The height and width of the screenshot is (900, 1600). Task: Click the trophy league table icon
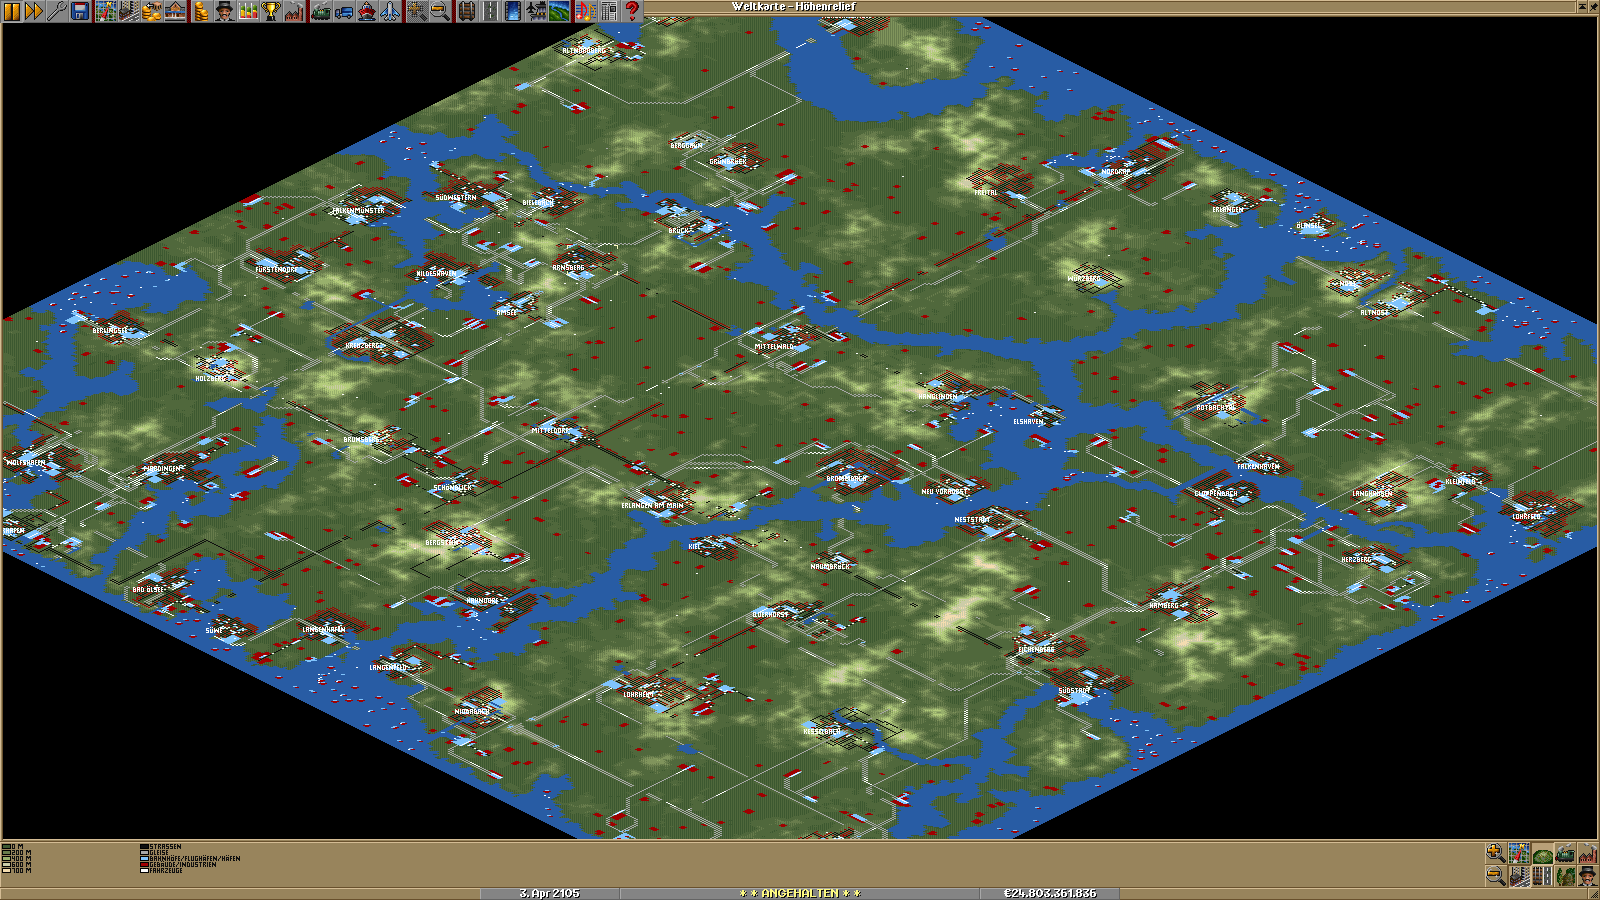271,11
